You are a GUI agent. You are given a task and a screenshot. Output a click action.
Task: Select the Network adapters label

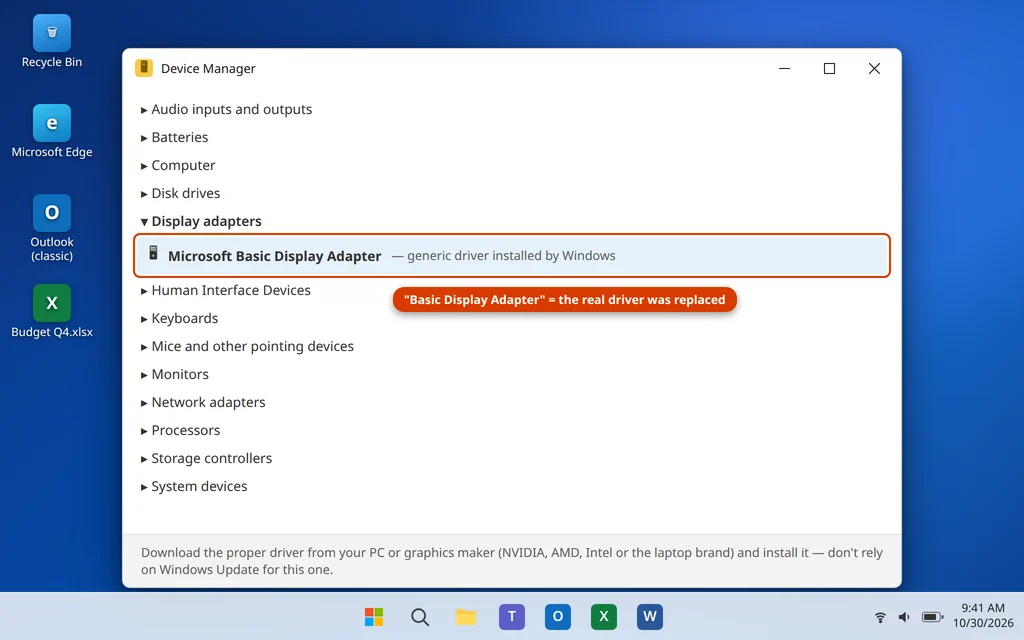tap(208, 402)
